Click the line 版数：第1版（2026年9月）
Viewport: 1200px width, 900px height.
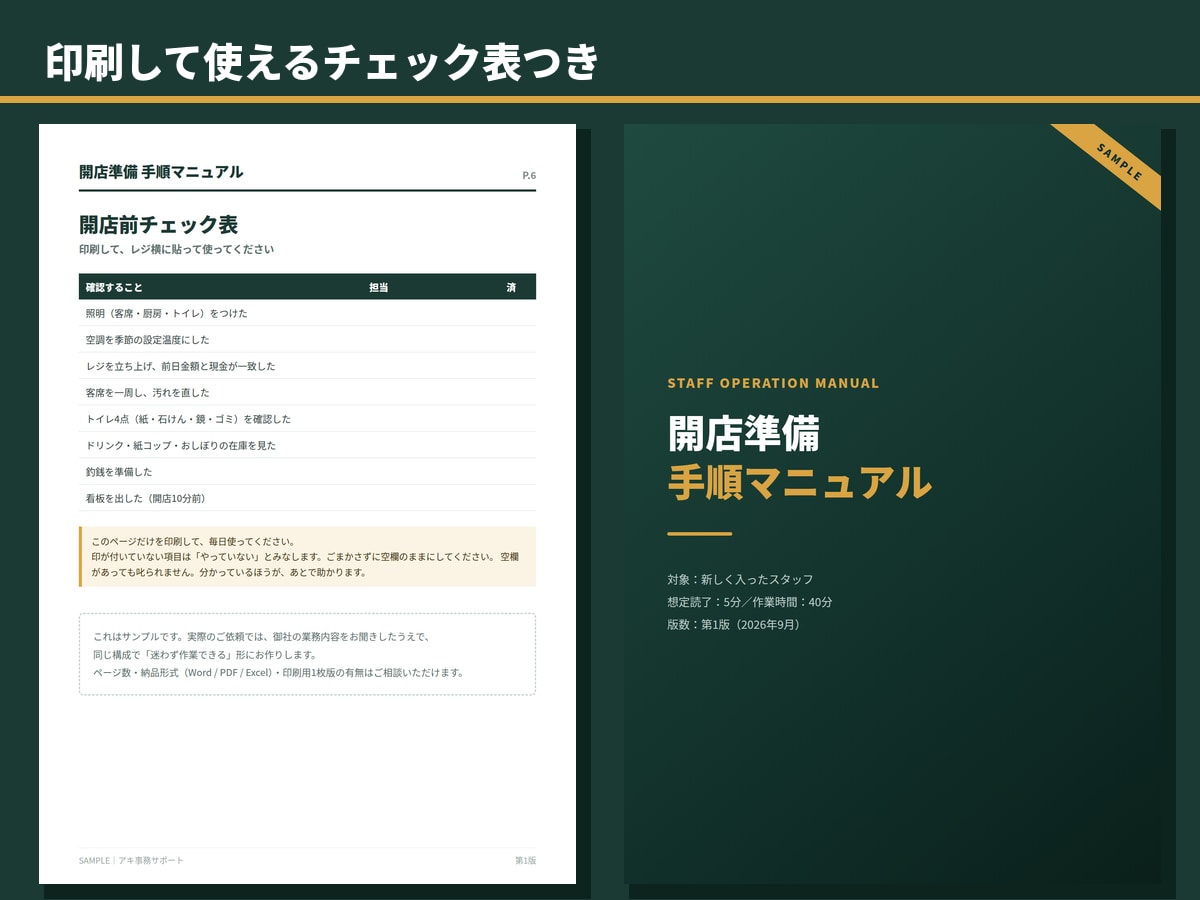pos(734,624)
